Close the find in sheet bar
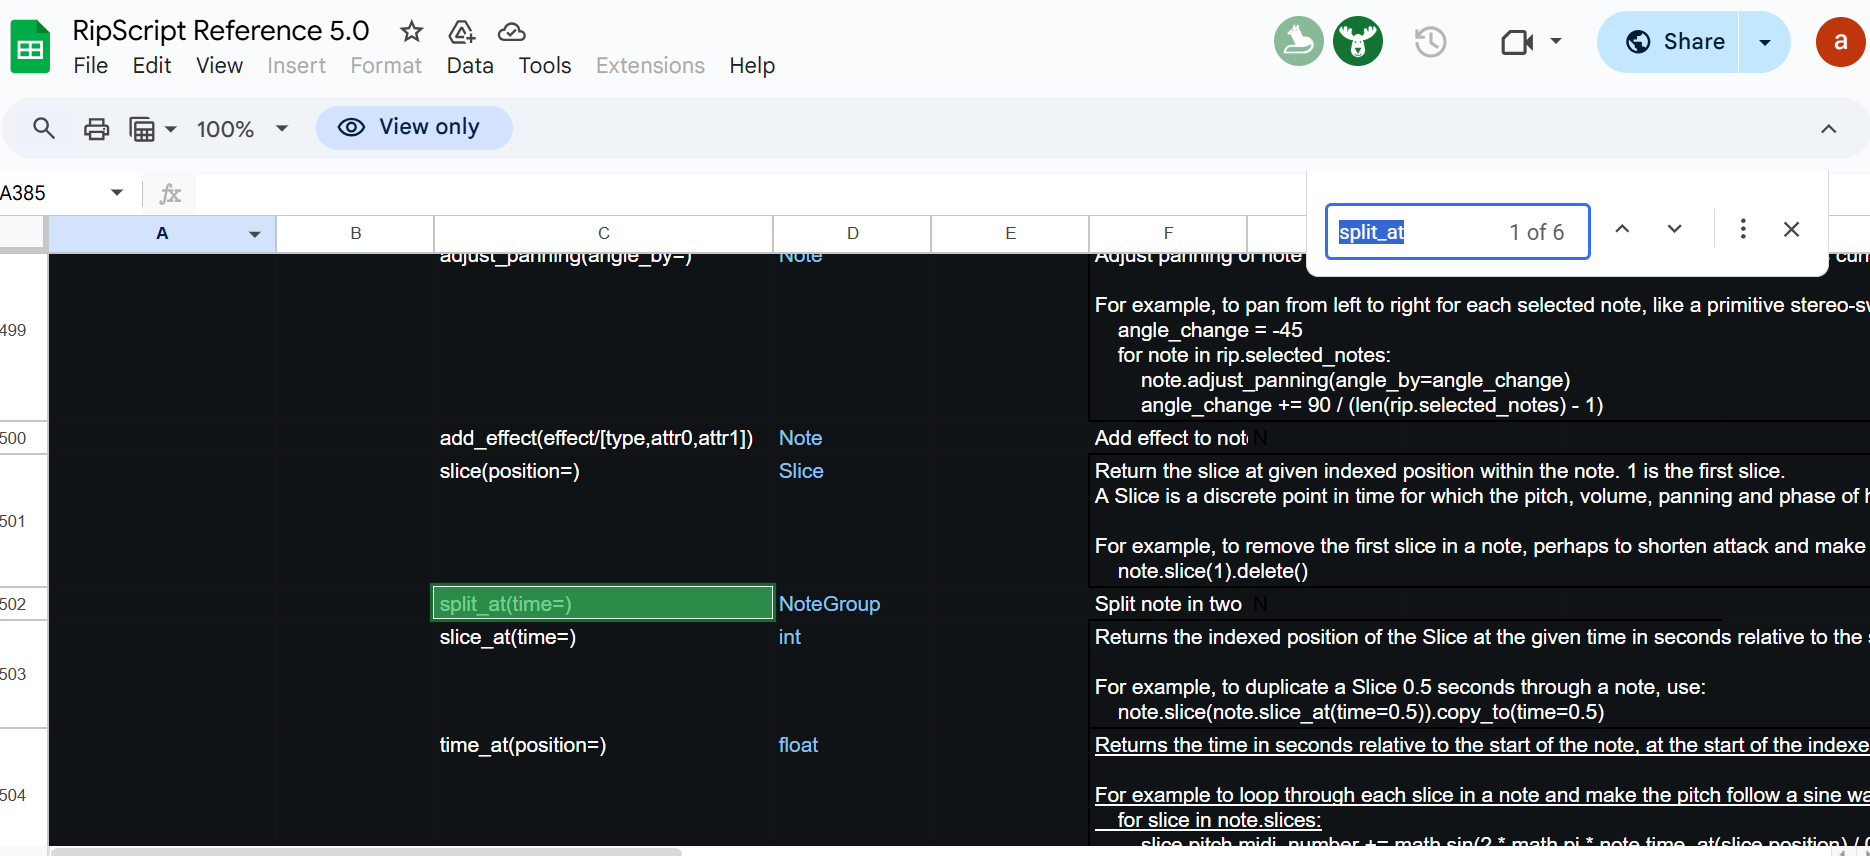Viewport: 1870px width, 856px height. pyautogui.click(x=1791, y=229)
